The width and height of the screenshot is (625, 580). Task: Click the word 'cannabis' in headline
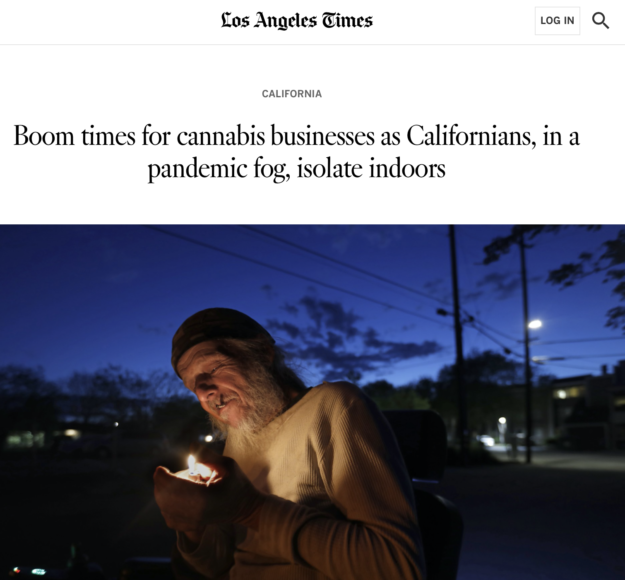[x=221, y=136]
